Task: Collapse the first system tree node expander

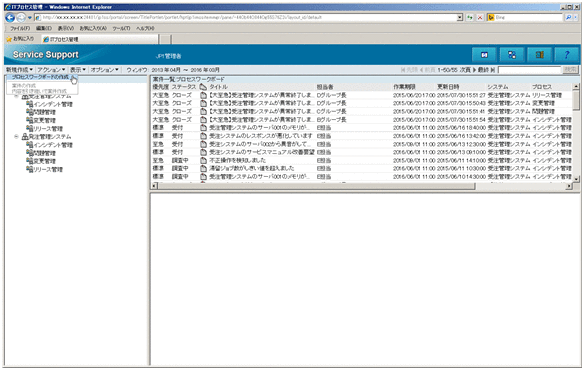Action: [16, 96]
